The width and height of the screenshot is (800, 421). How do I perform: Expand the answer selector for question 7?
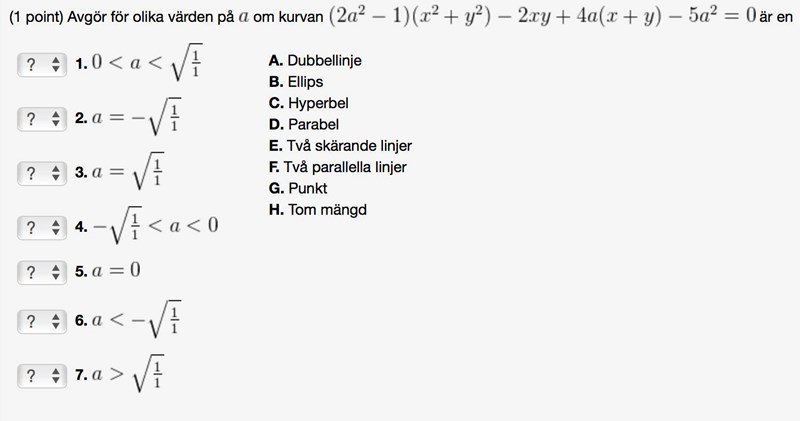[42, 376]
